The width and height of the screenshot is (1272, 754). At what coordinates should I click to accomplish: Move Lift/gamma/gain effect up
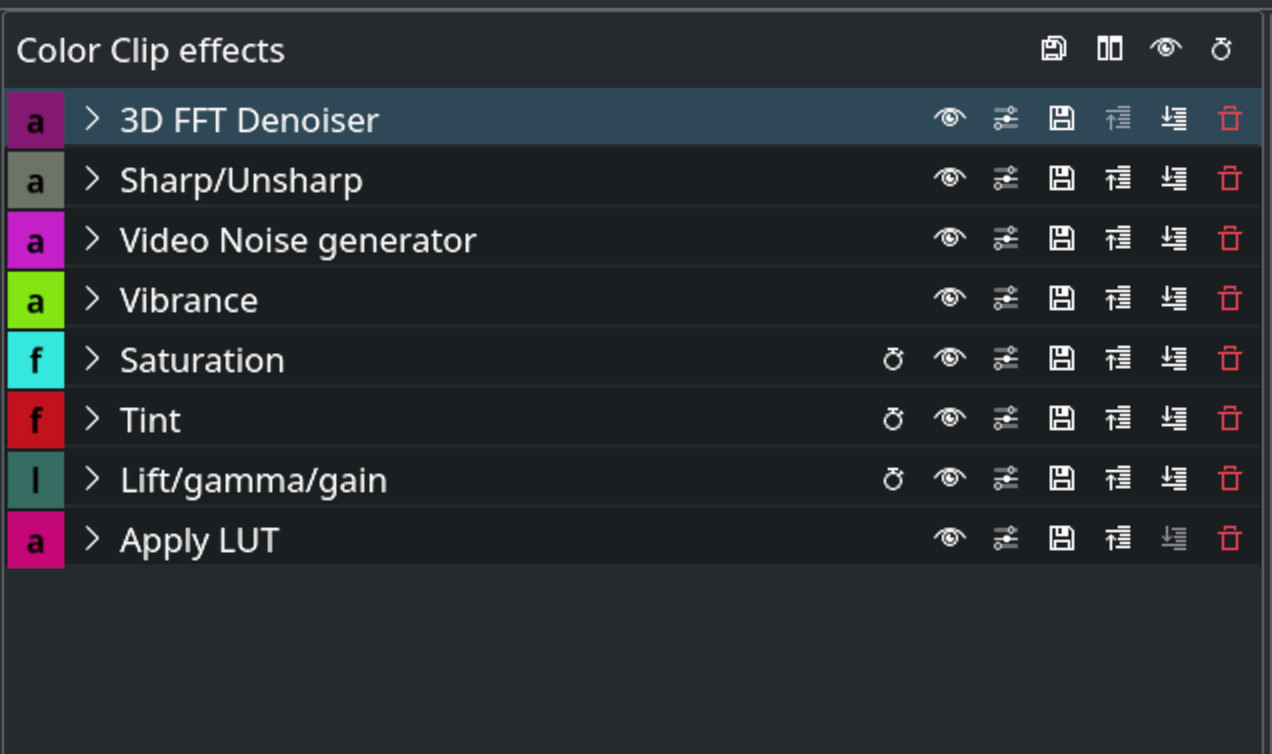pos(1117,479)
